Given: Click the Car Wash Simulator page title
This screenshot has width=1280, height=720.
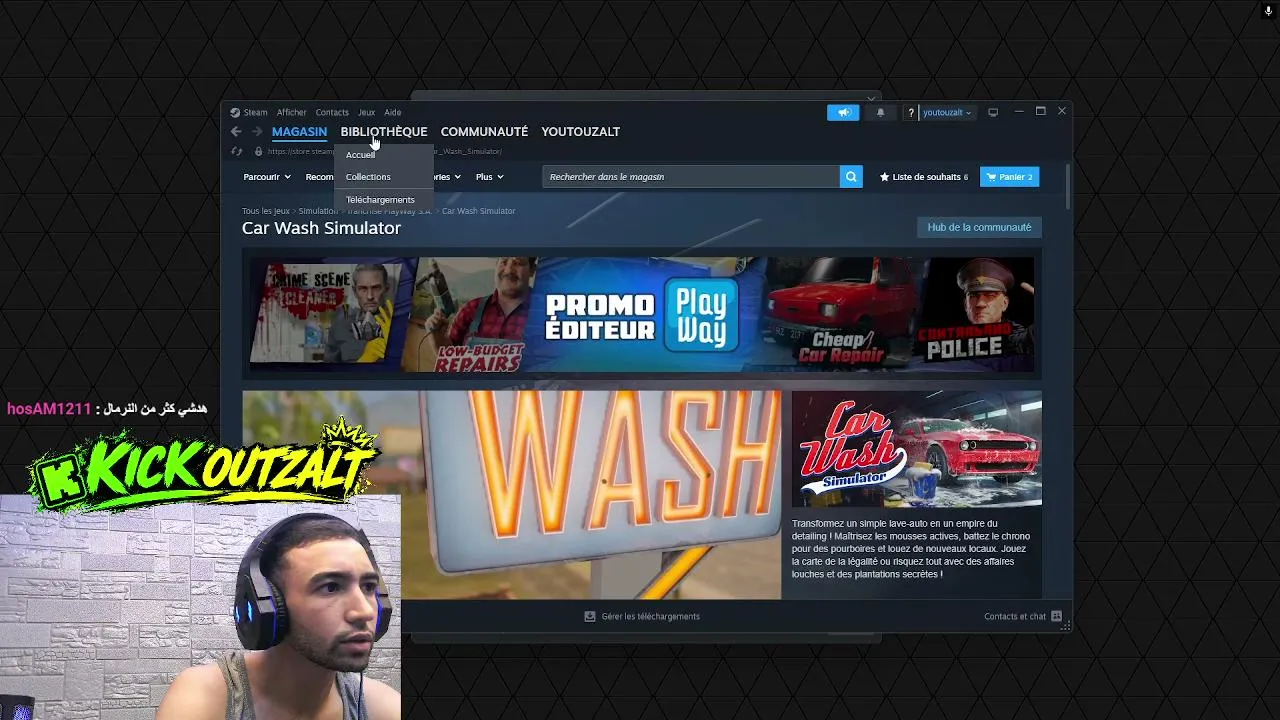Looking at the screenshot, I should [321, 228].
